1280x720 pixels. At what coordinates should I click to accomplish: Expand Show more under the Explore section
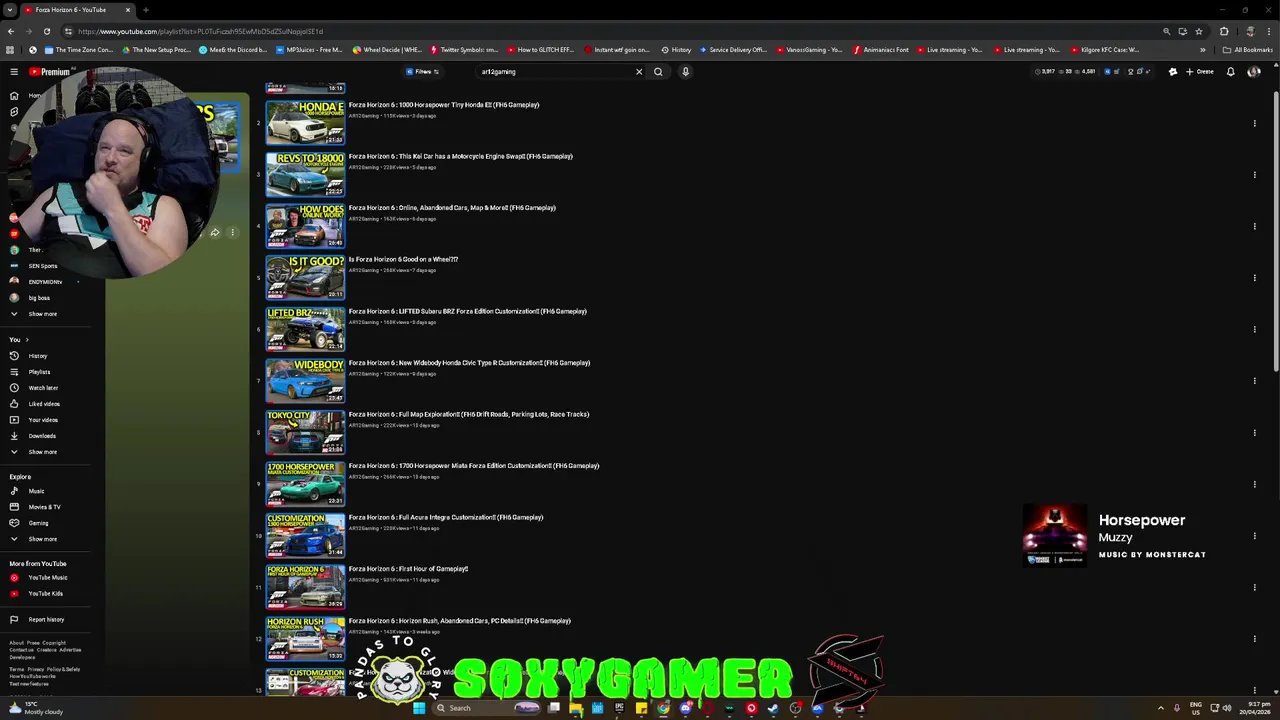(42, 539)
